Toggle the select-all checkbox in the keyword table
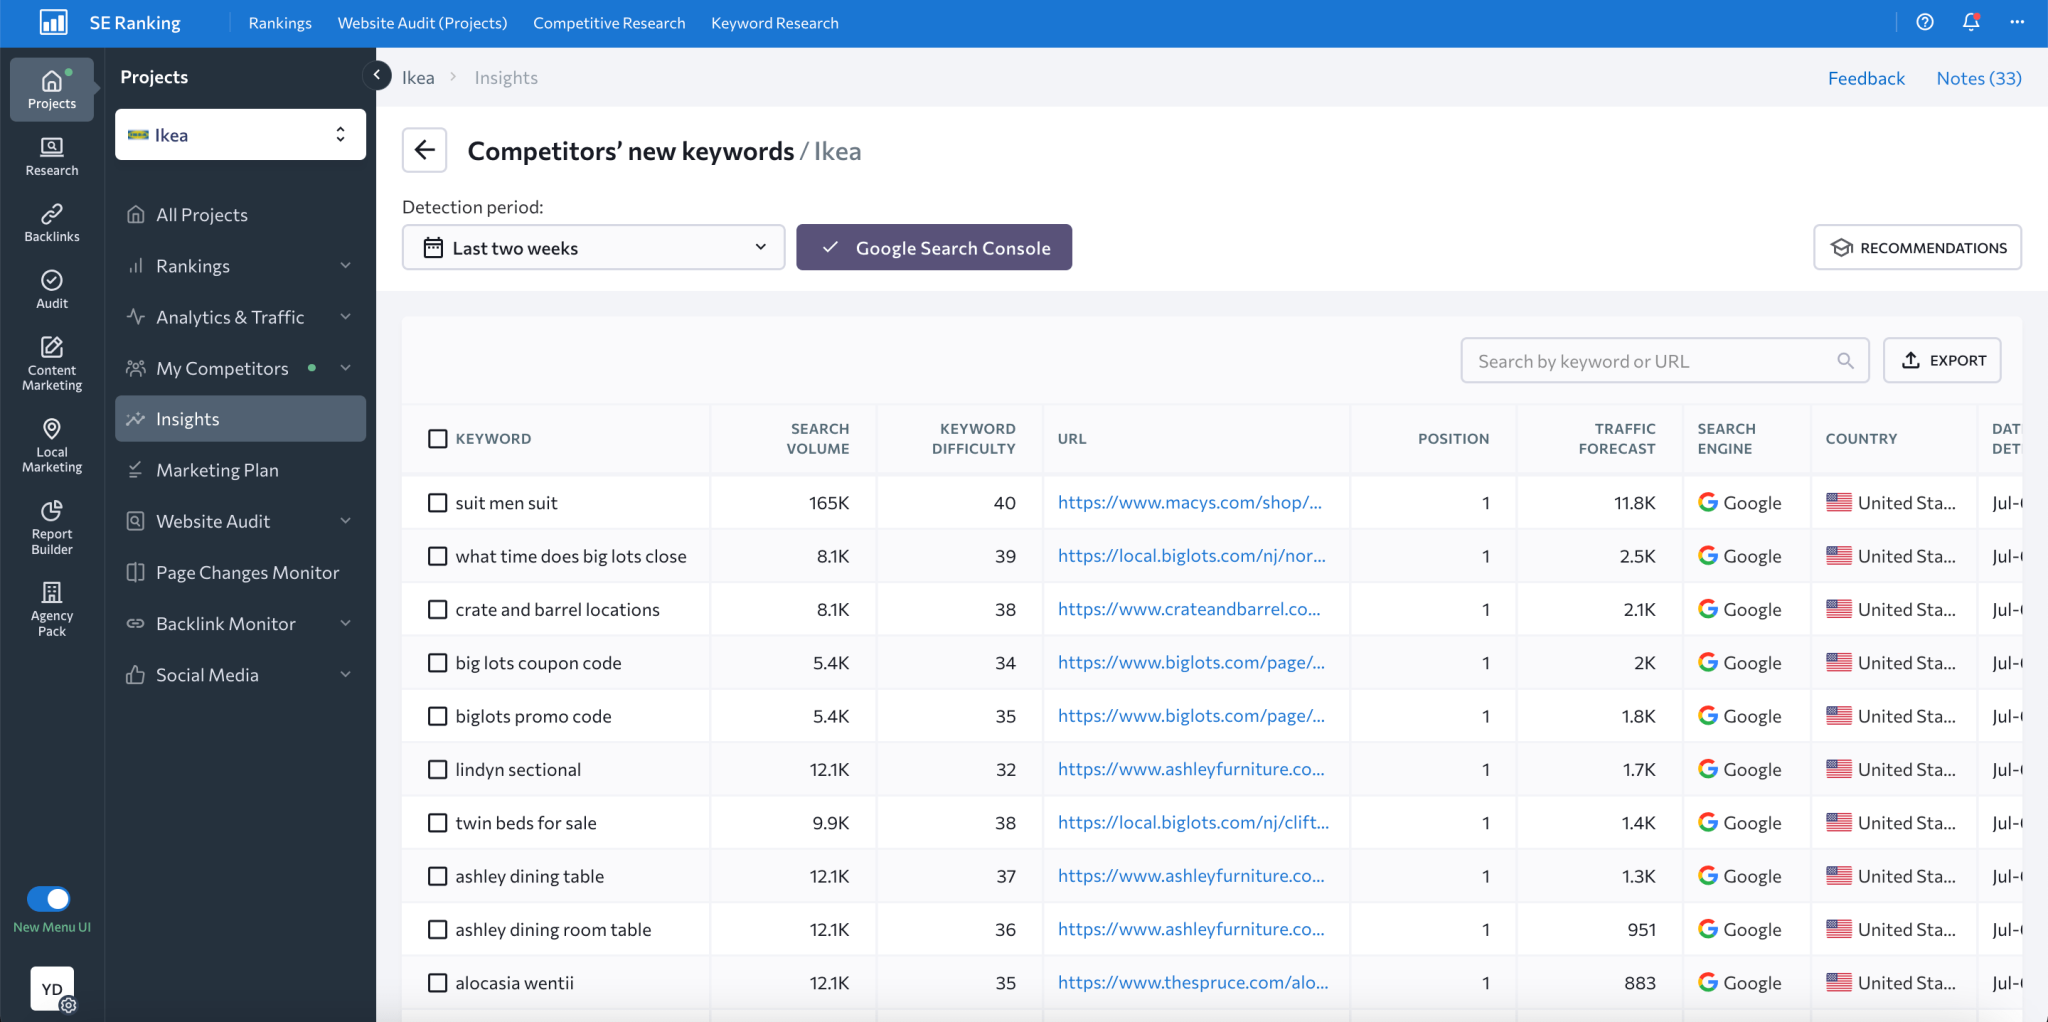 [437, 438]
